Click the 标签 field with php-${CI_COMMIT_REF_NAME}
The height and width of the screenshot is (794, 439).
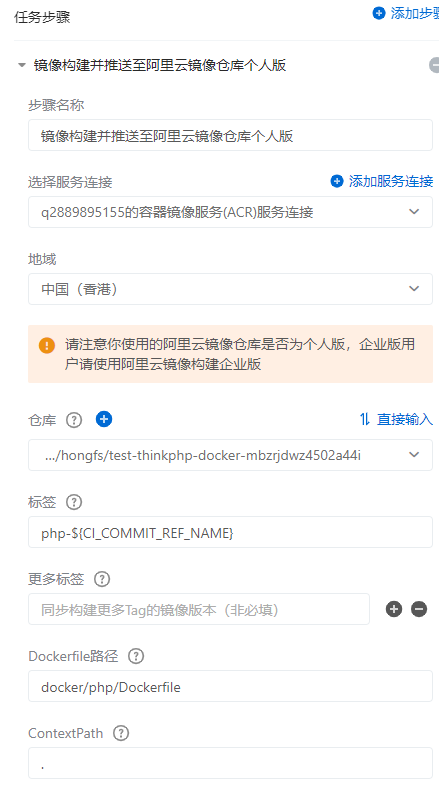click(230, 532)
